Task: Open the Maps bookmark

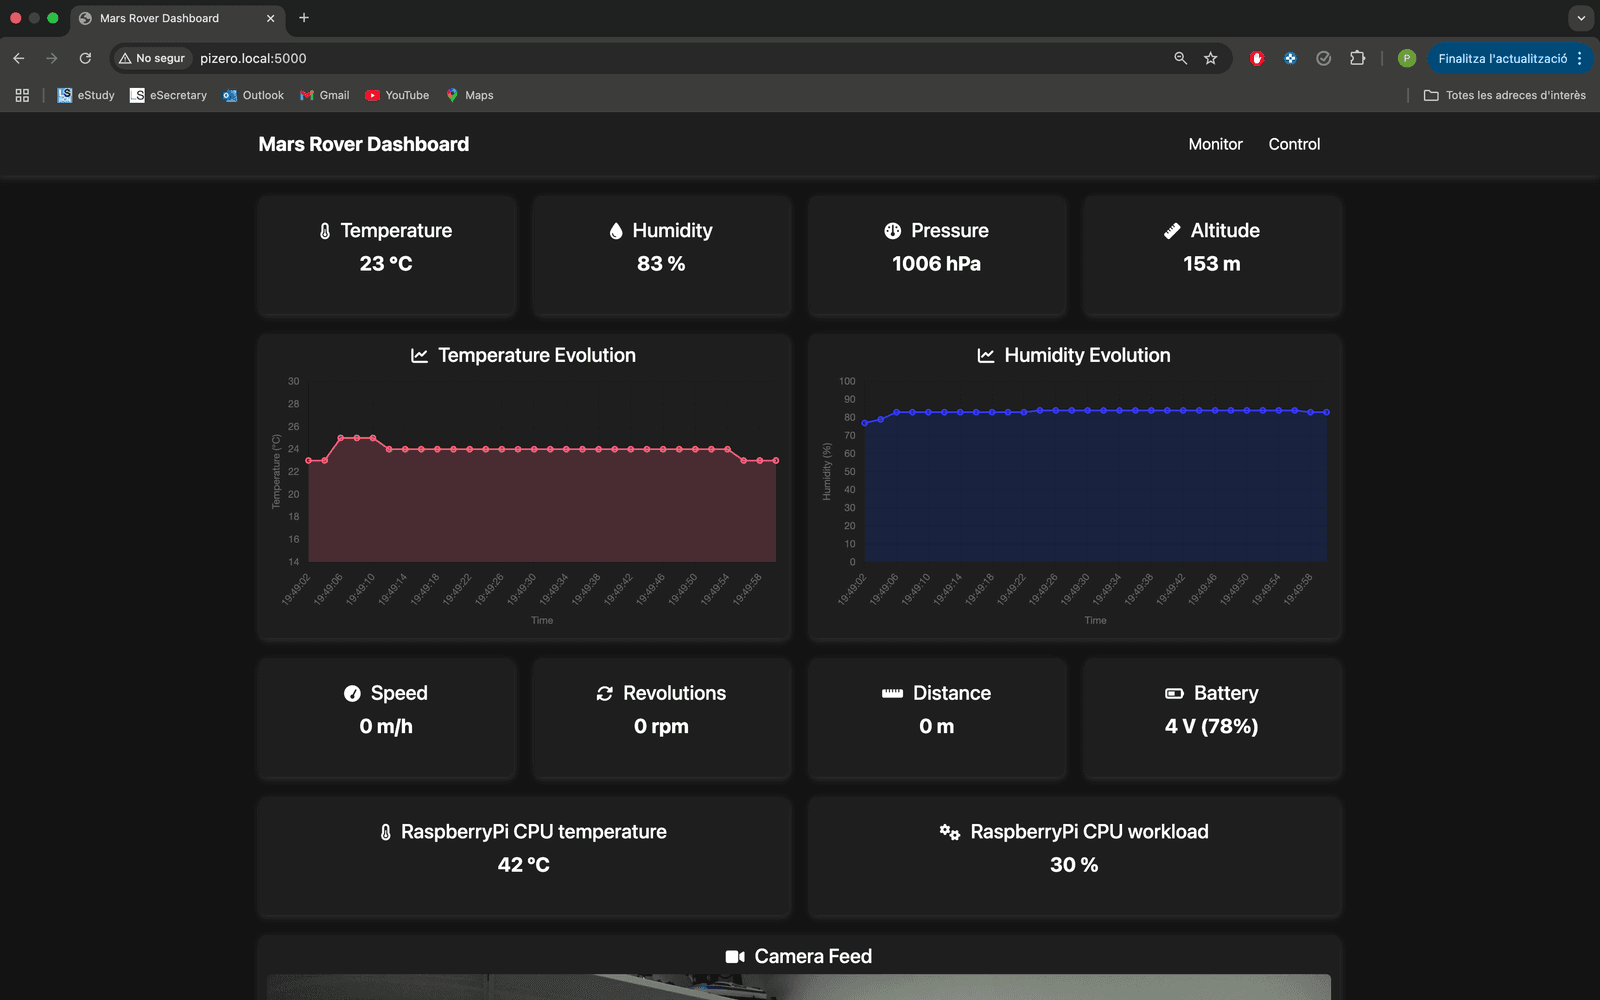Action: pos(469,95)
